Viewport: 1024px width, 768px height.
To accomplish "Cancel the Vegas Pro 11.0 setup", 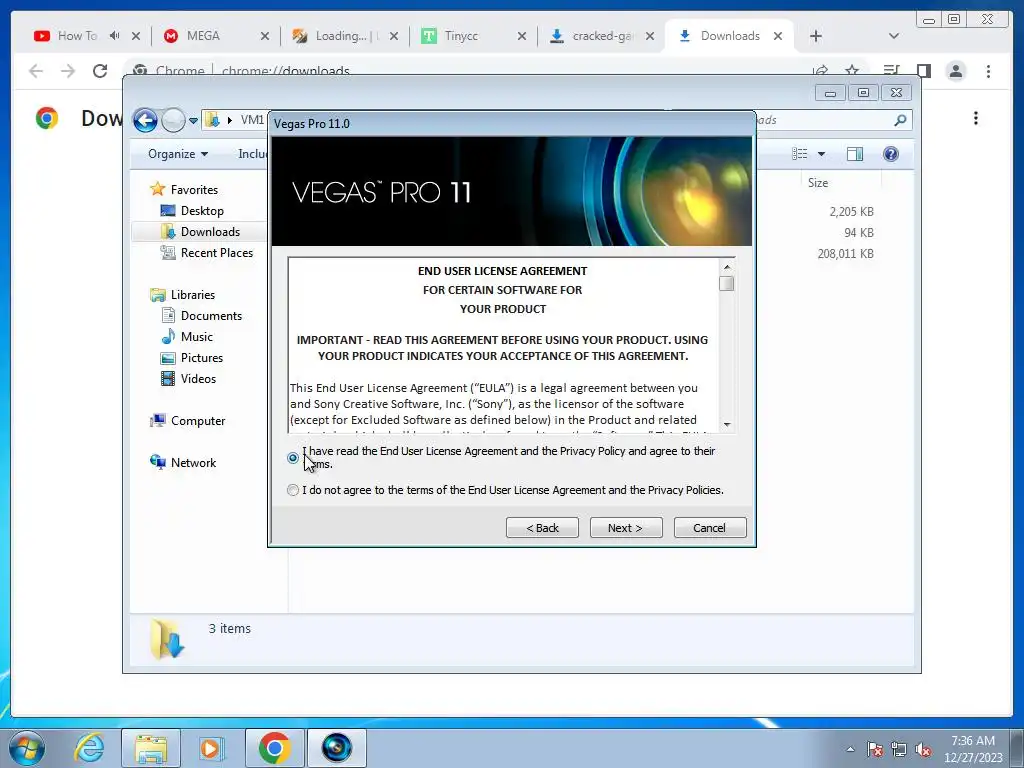I will point(710,528).
